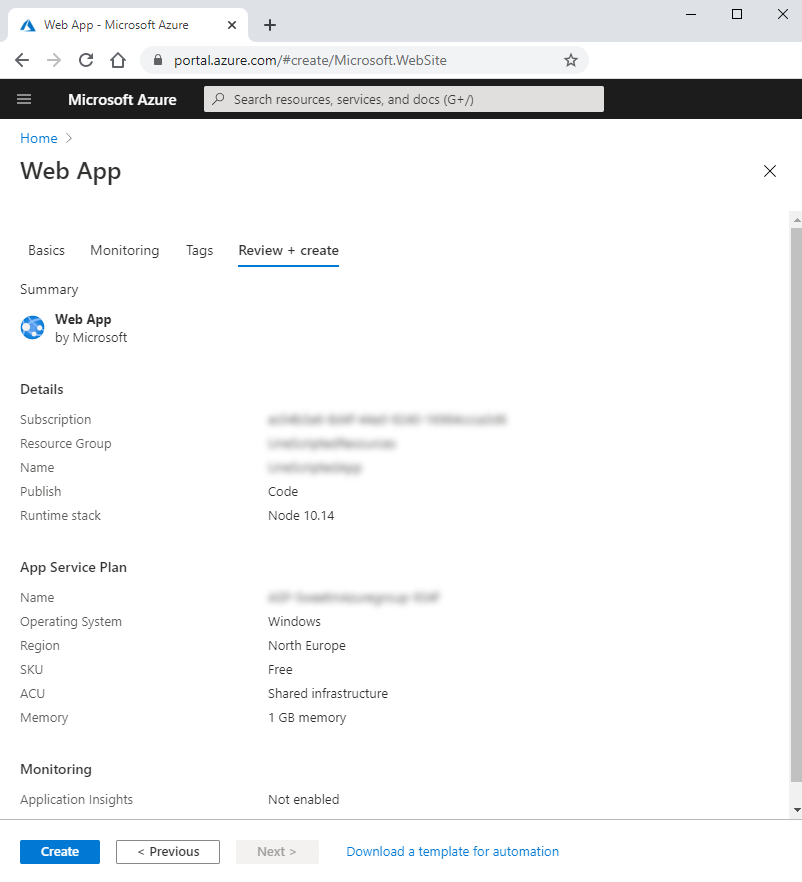The height and width of the screenshot is (882, 802).
Task: Open the Azure portal hamburger menu
Action: pyautogui.click(x=24, y=100)
